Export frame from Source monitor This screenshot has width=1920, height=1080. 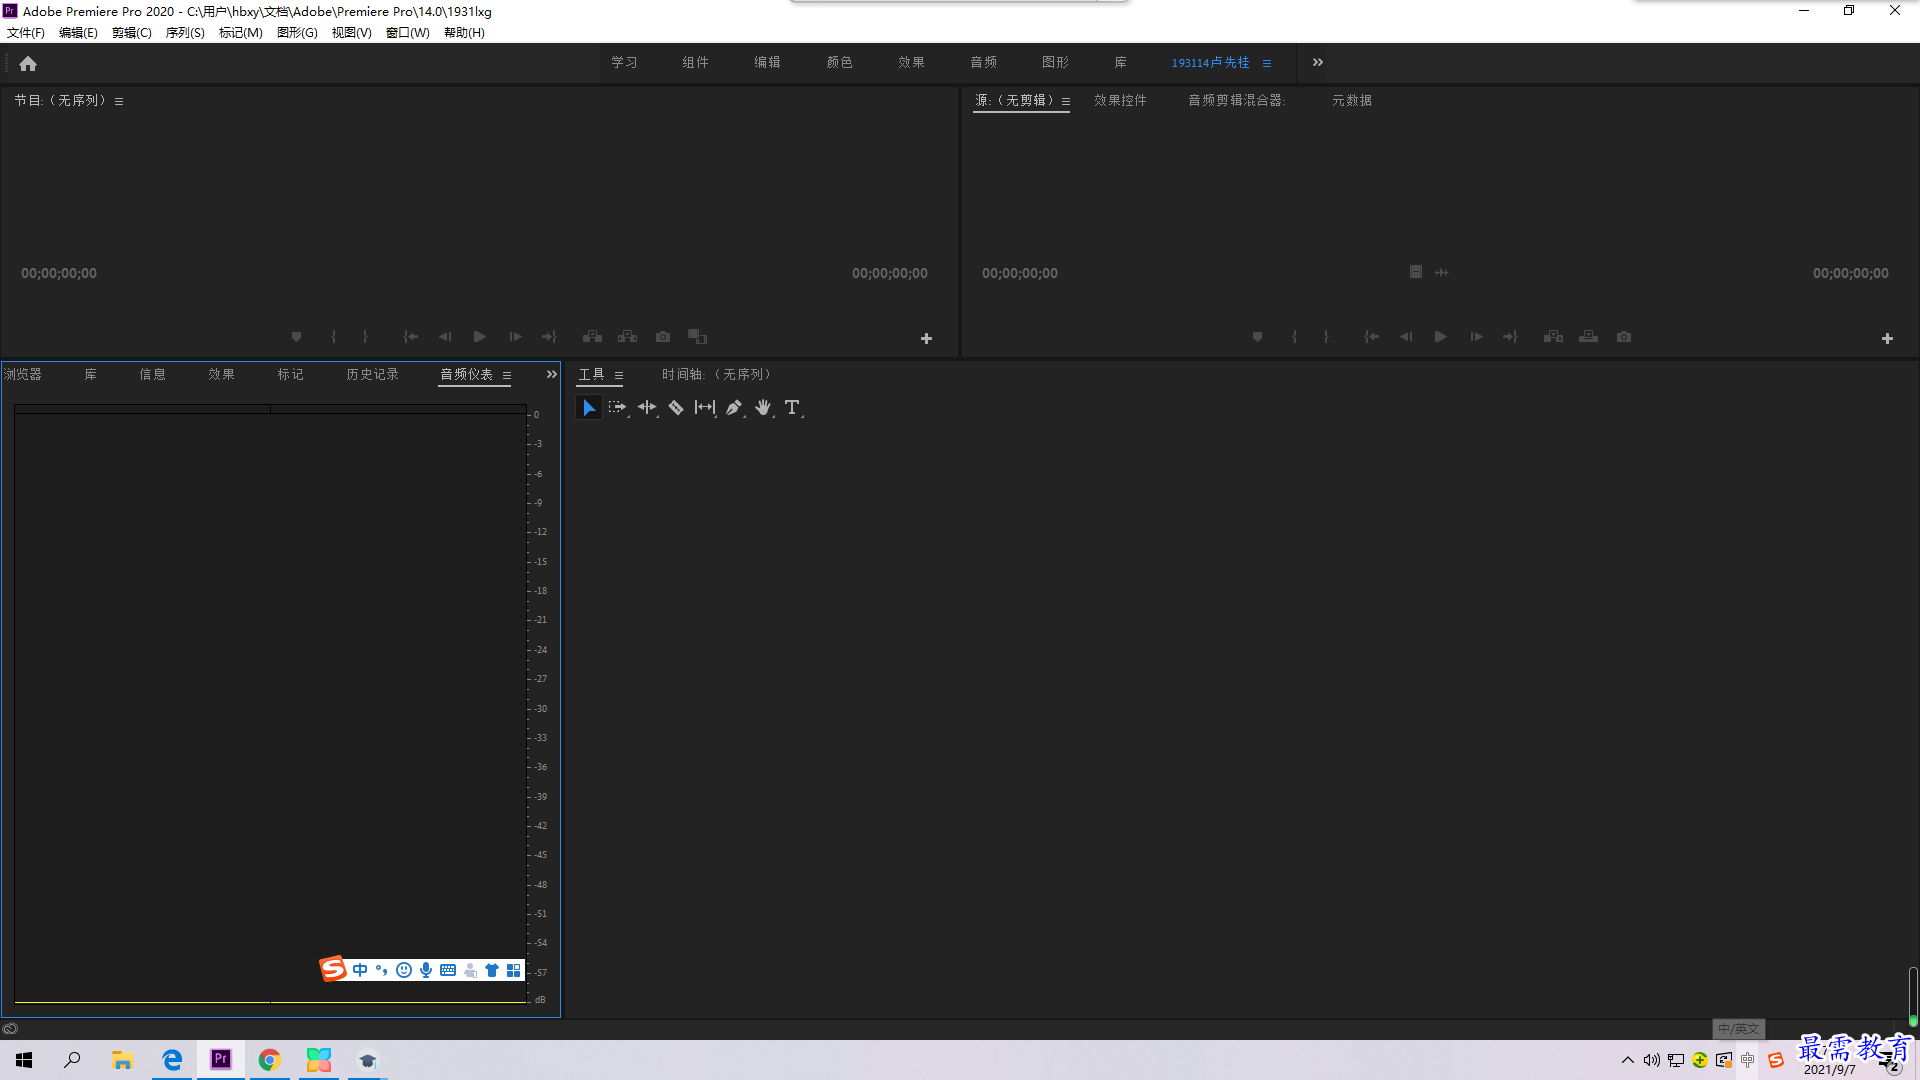pyautogui.click(x=1624, y=337)
